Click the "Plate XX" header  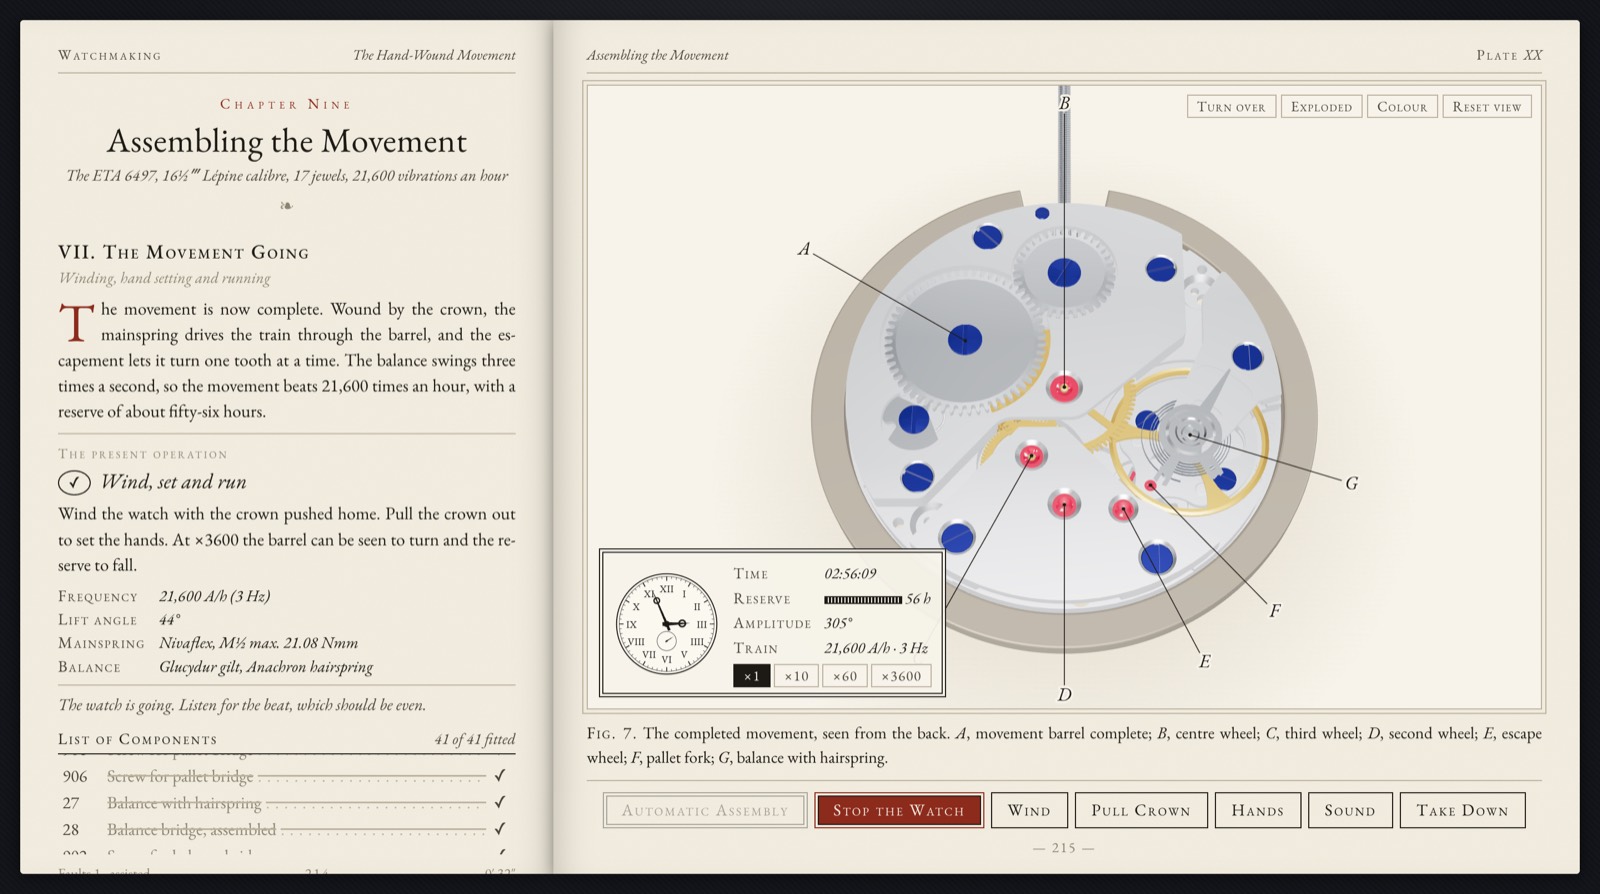[x=1509, y=55]
